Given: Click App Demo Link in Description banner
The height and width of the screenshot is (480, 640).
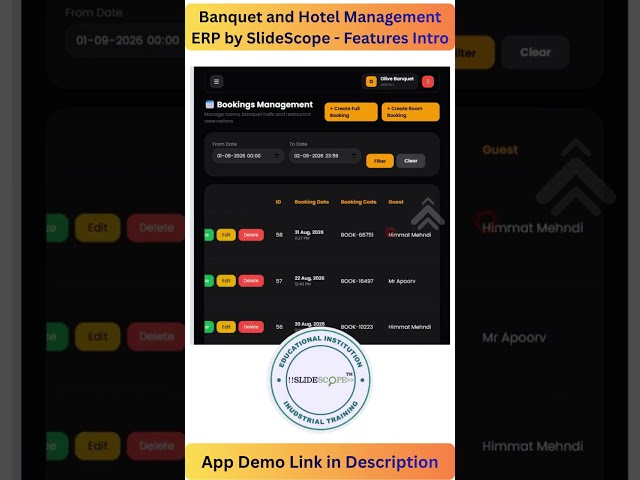Looking at the screenshot, I should 320,462.
